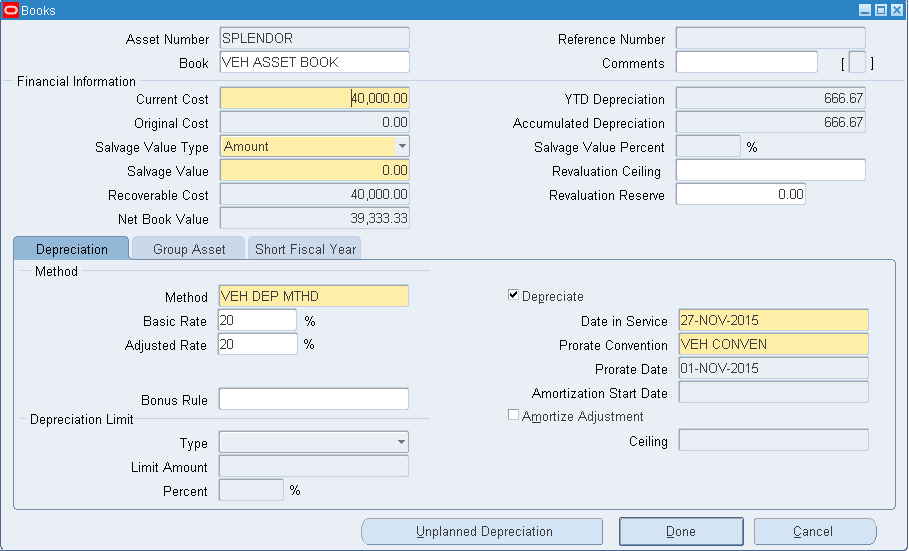Viewport: 909px width, 551px height.
Task: Select the Depreciation tab
Action: 72,249
